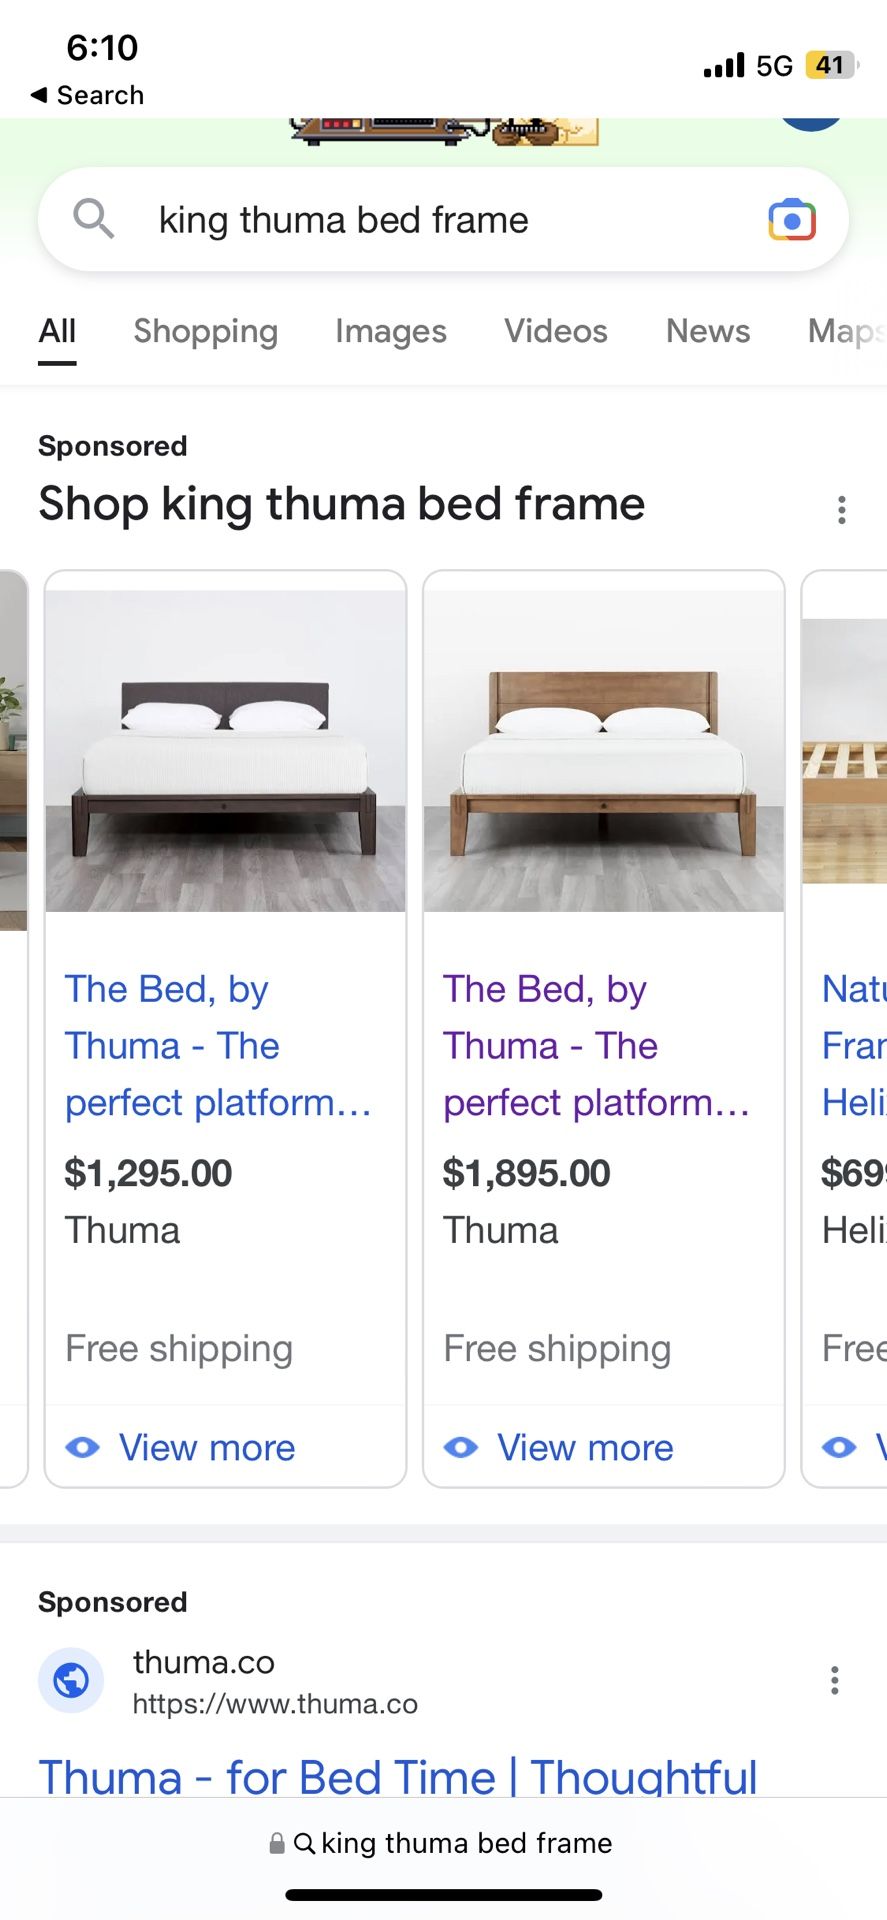Tap View more under $1,895.00 bed
887x1920 pixels.
585,1447
